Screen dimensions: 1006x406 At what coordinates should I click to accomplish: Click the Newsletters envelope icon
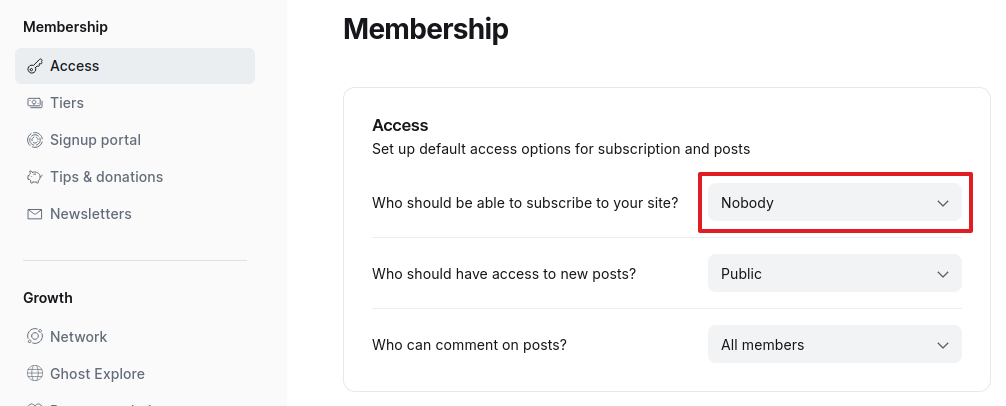point(34,214)
